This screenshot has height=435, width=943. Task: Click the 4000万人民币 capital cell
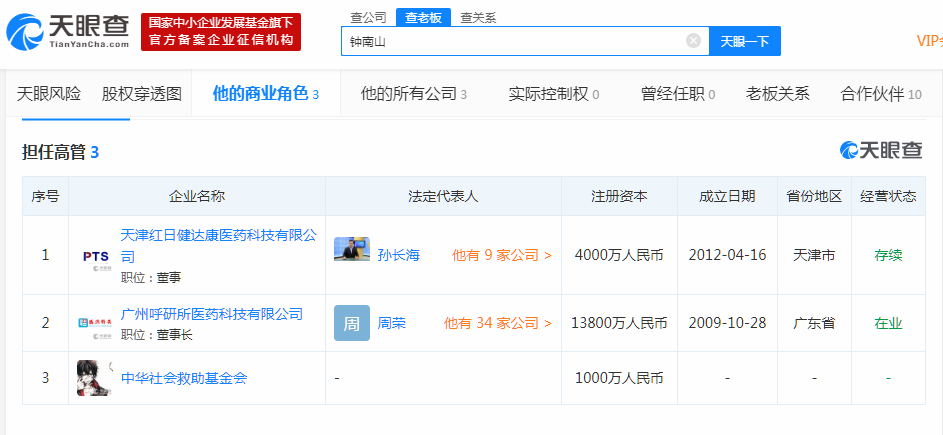[619, 255]
